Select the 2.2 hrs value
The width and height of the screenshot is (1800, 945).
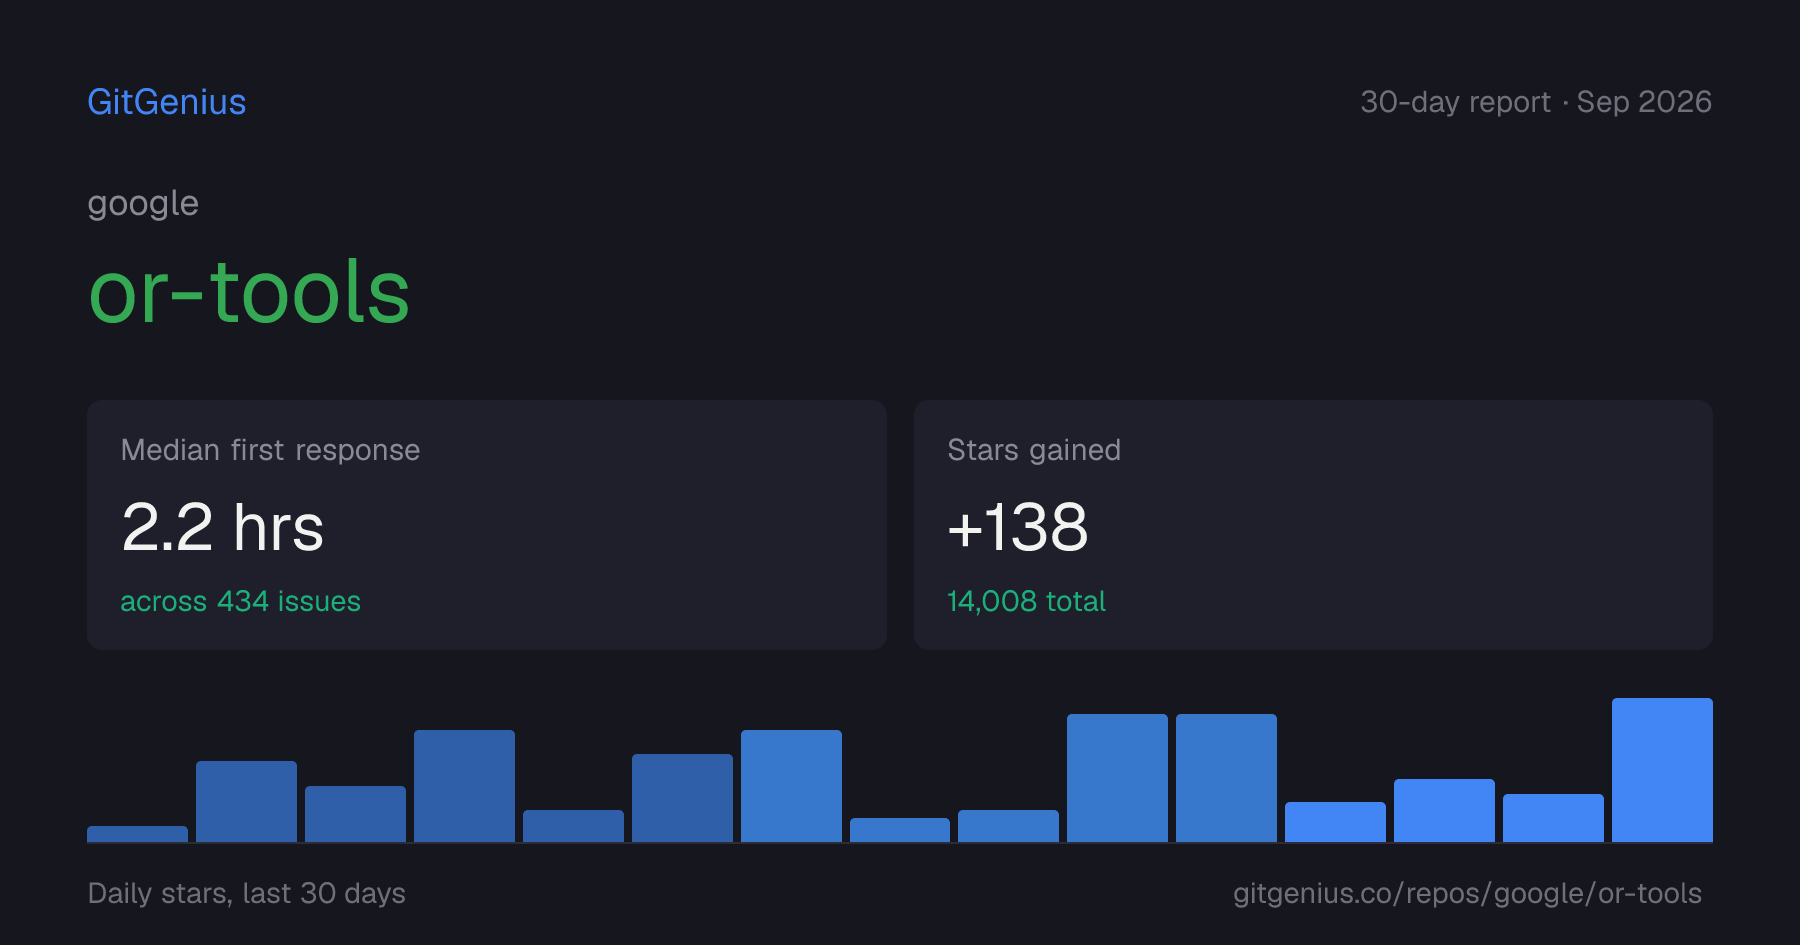pos(222,527)
